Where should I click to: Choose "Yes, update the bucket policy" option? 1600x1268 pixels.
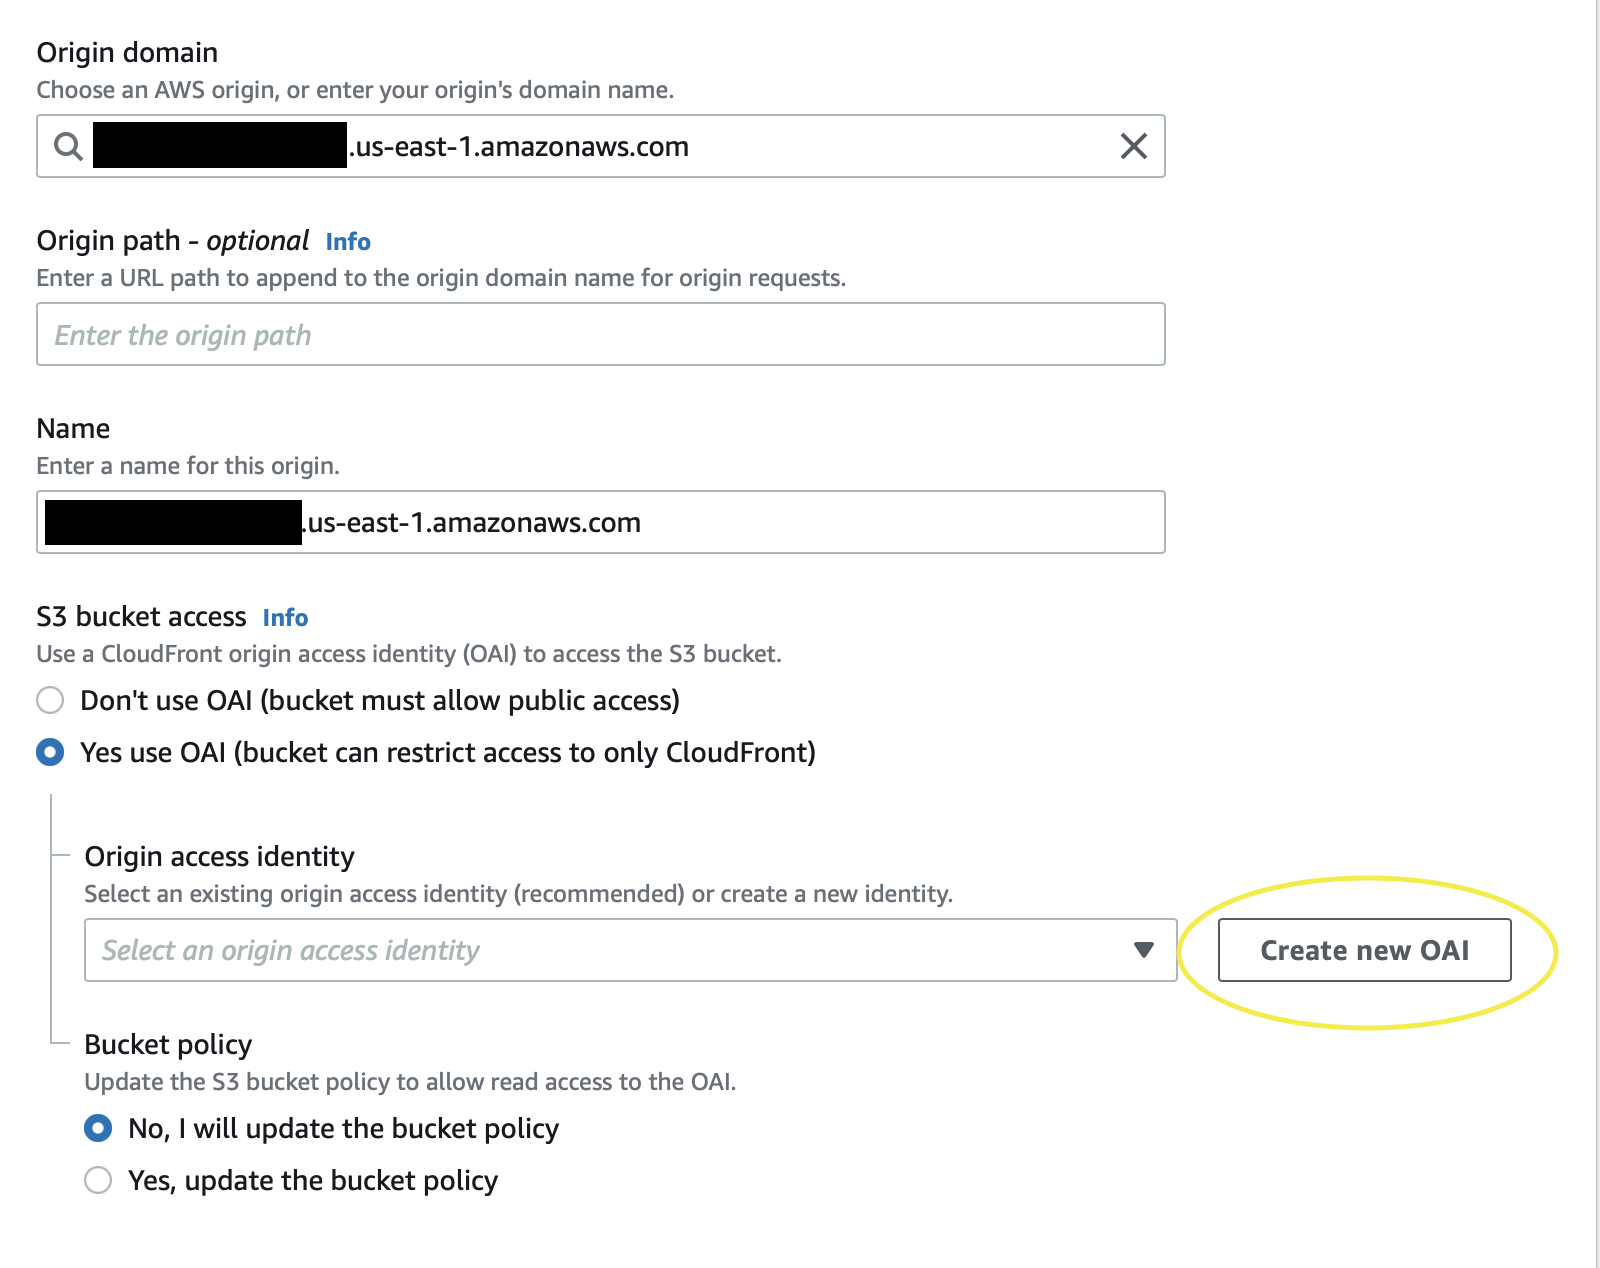98,1180
